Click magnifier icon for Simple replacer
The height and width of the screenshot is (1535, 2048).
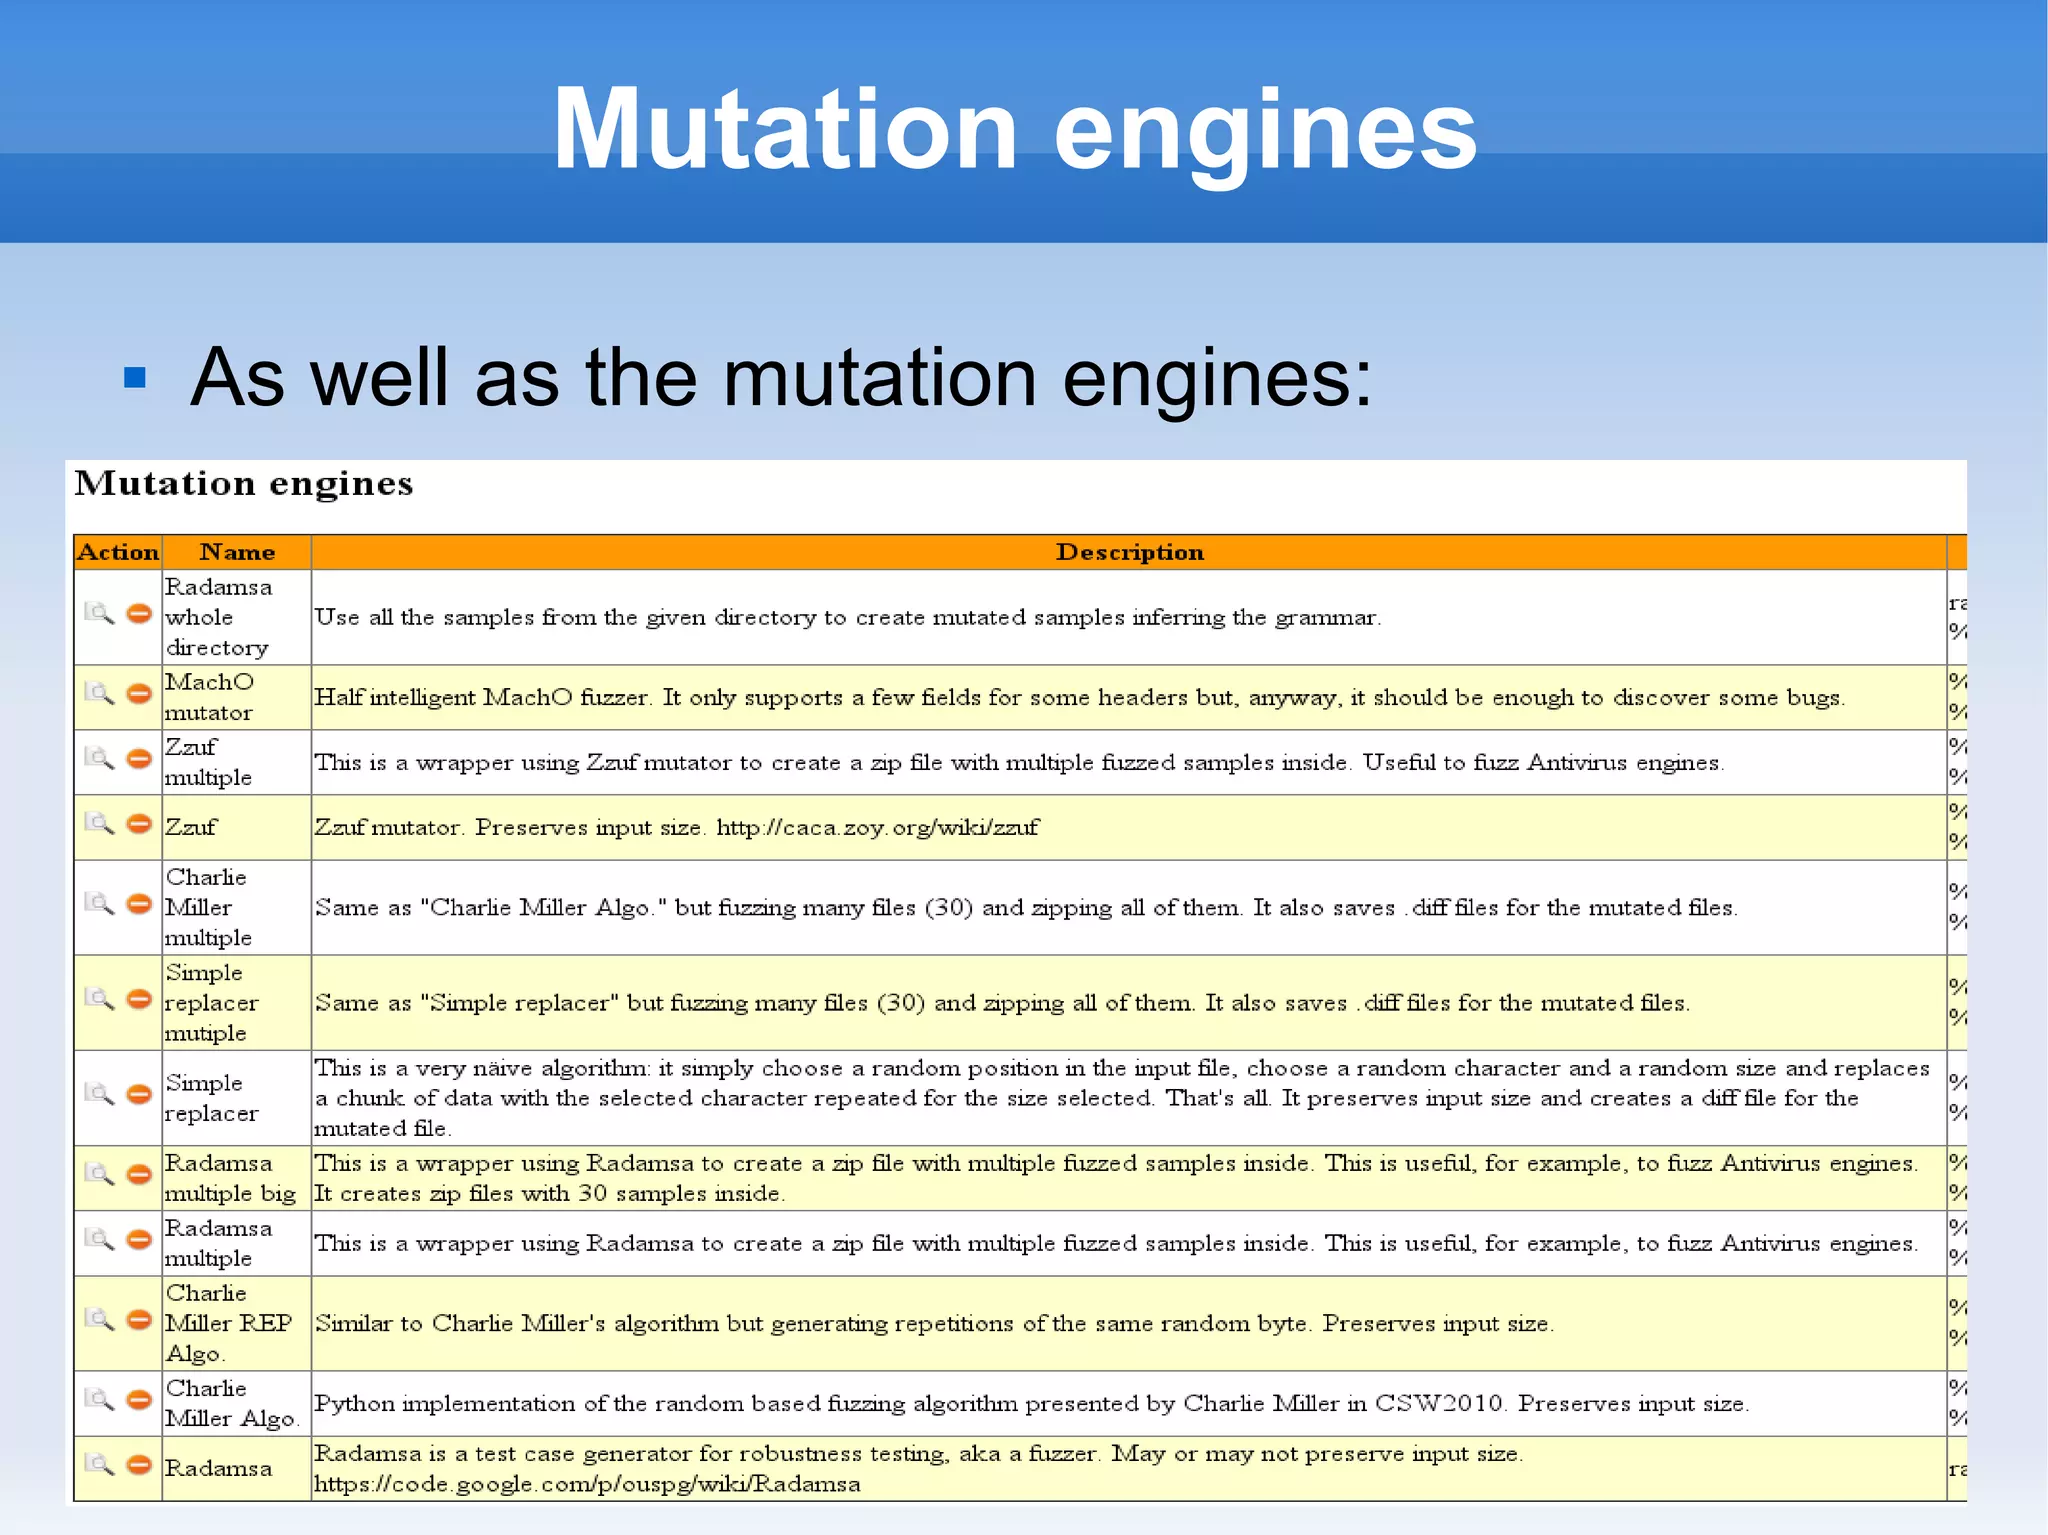click(99, 1094)
